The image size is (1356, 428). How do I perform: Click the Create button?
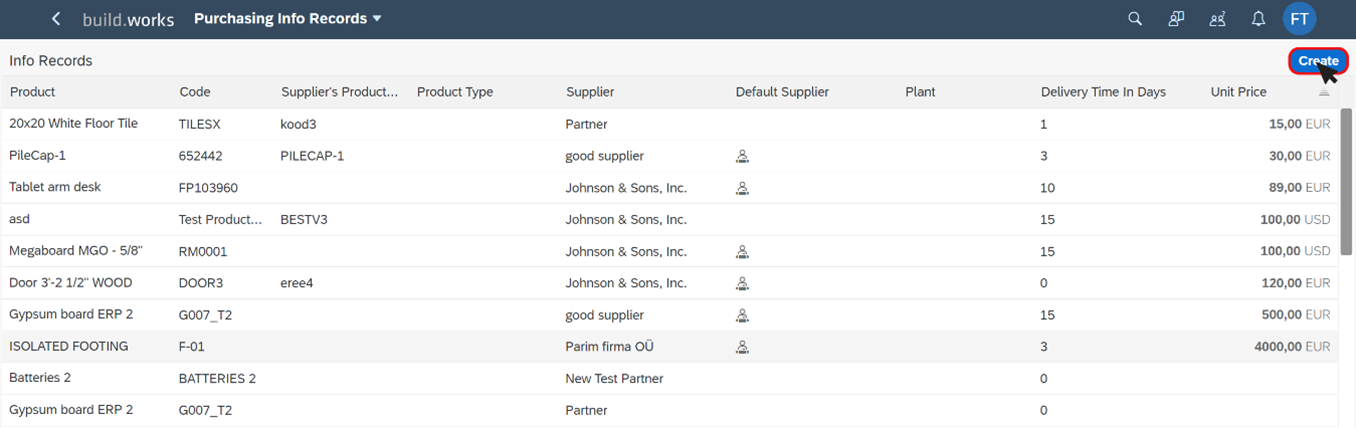pos(1318,61)
